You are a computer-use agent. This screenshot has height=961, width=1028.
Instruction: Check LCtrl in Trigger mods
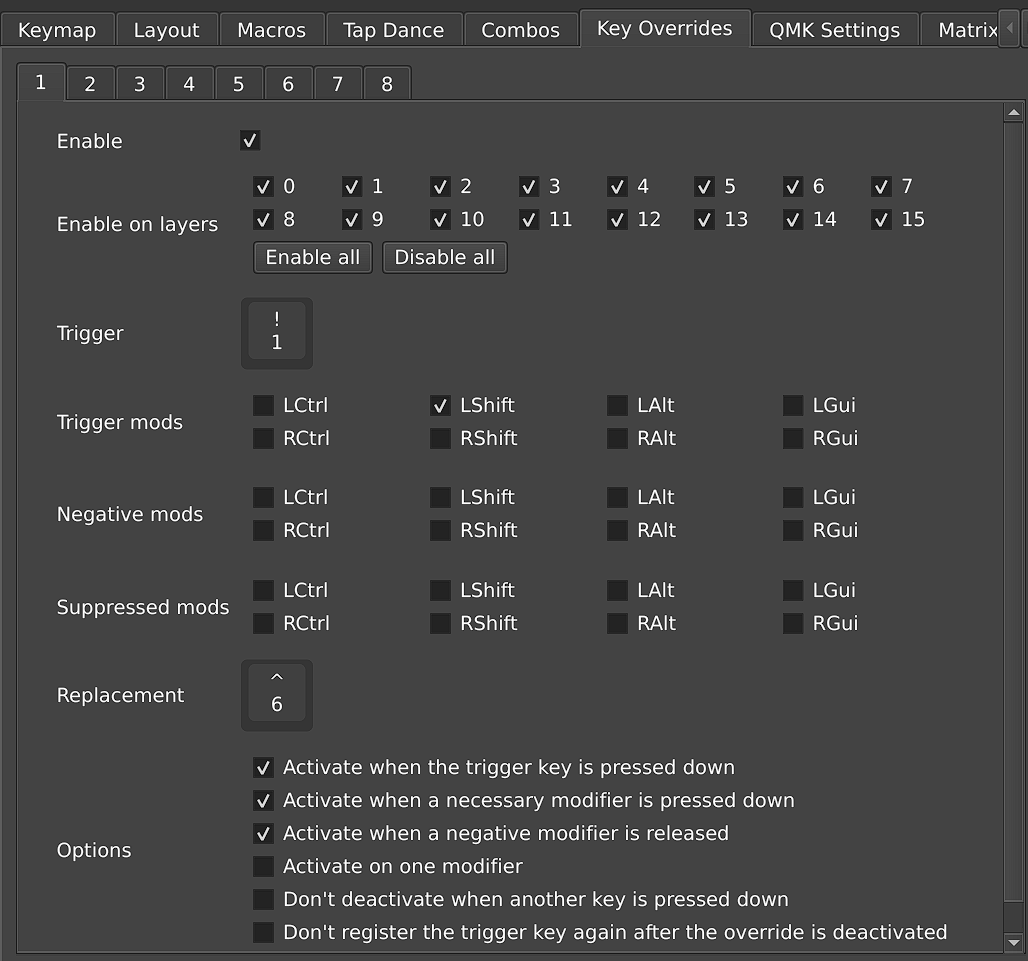click(x=264, y=406)
